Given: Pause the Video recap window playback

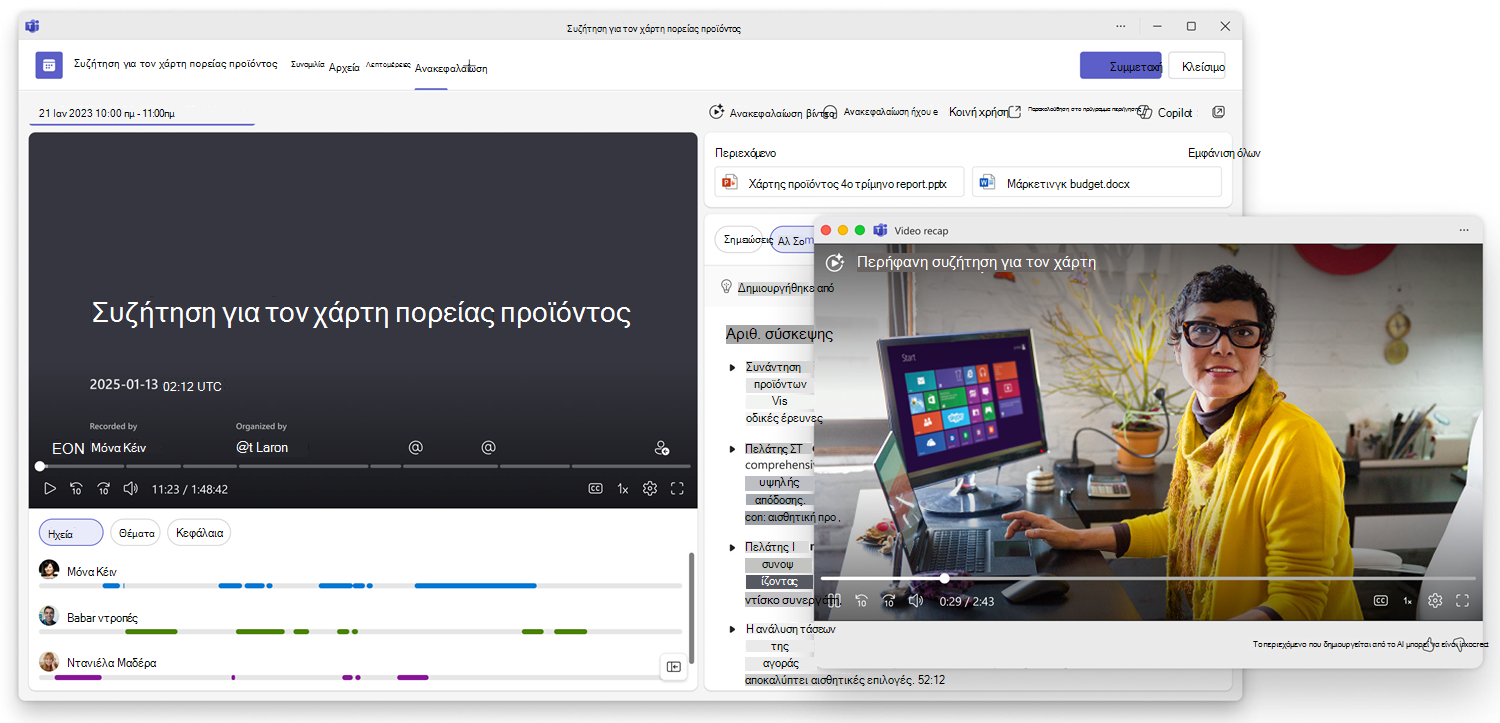Looking at the screenshot, I should click(x=834, y=601).
